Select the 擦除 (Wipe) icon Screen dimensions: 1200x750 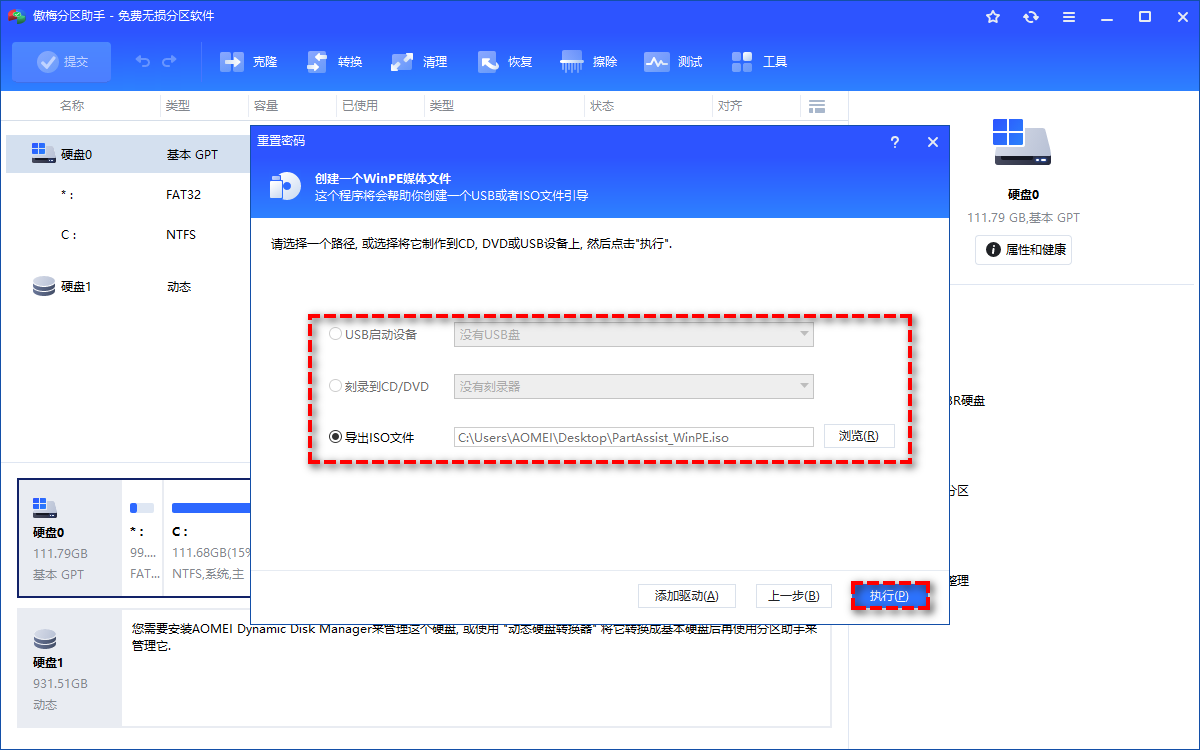[589, 61]
